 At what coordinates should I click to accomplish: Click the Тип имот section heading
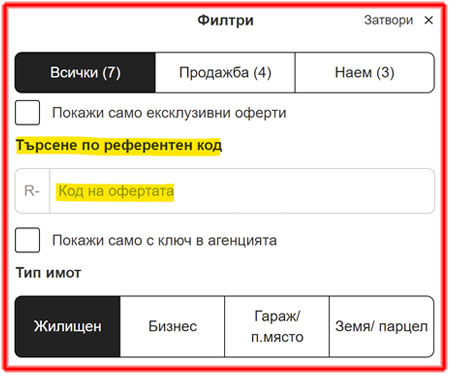click(x=48, y=273)
